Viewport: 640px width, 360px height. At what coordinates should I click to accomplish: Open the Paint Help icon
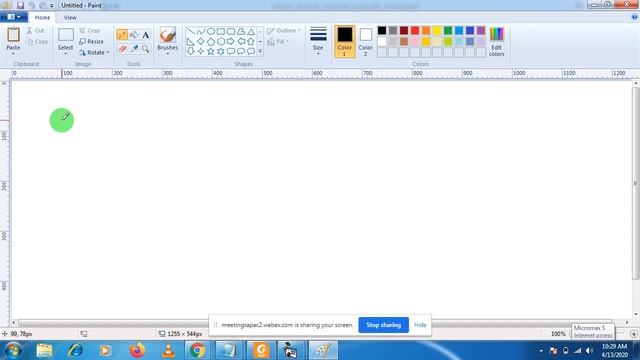tap(634, 17)
